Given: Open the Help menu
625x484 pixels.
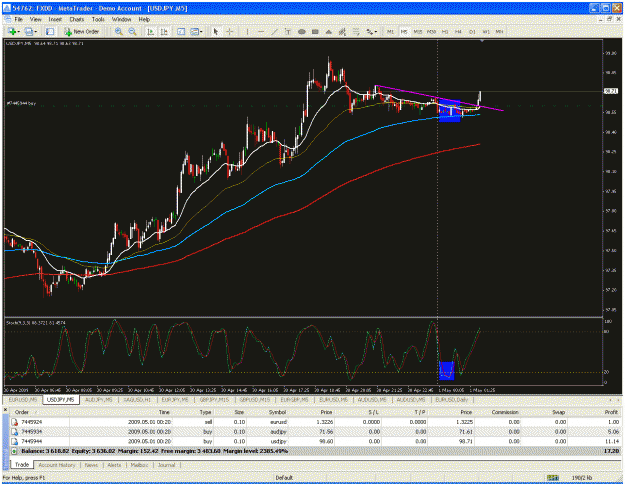Looking at the screenshot, I should (x=144, y=19).
